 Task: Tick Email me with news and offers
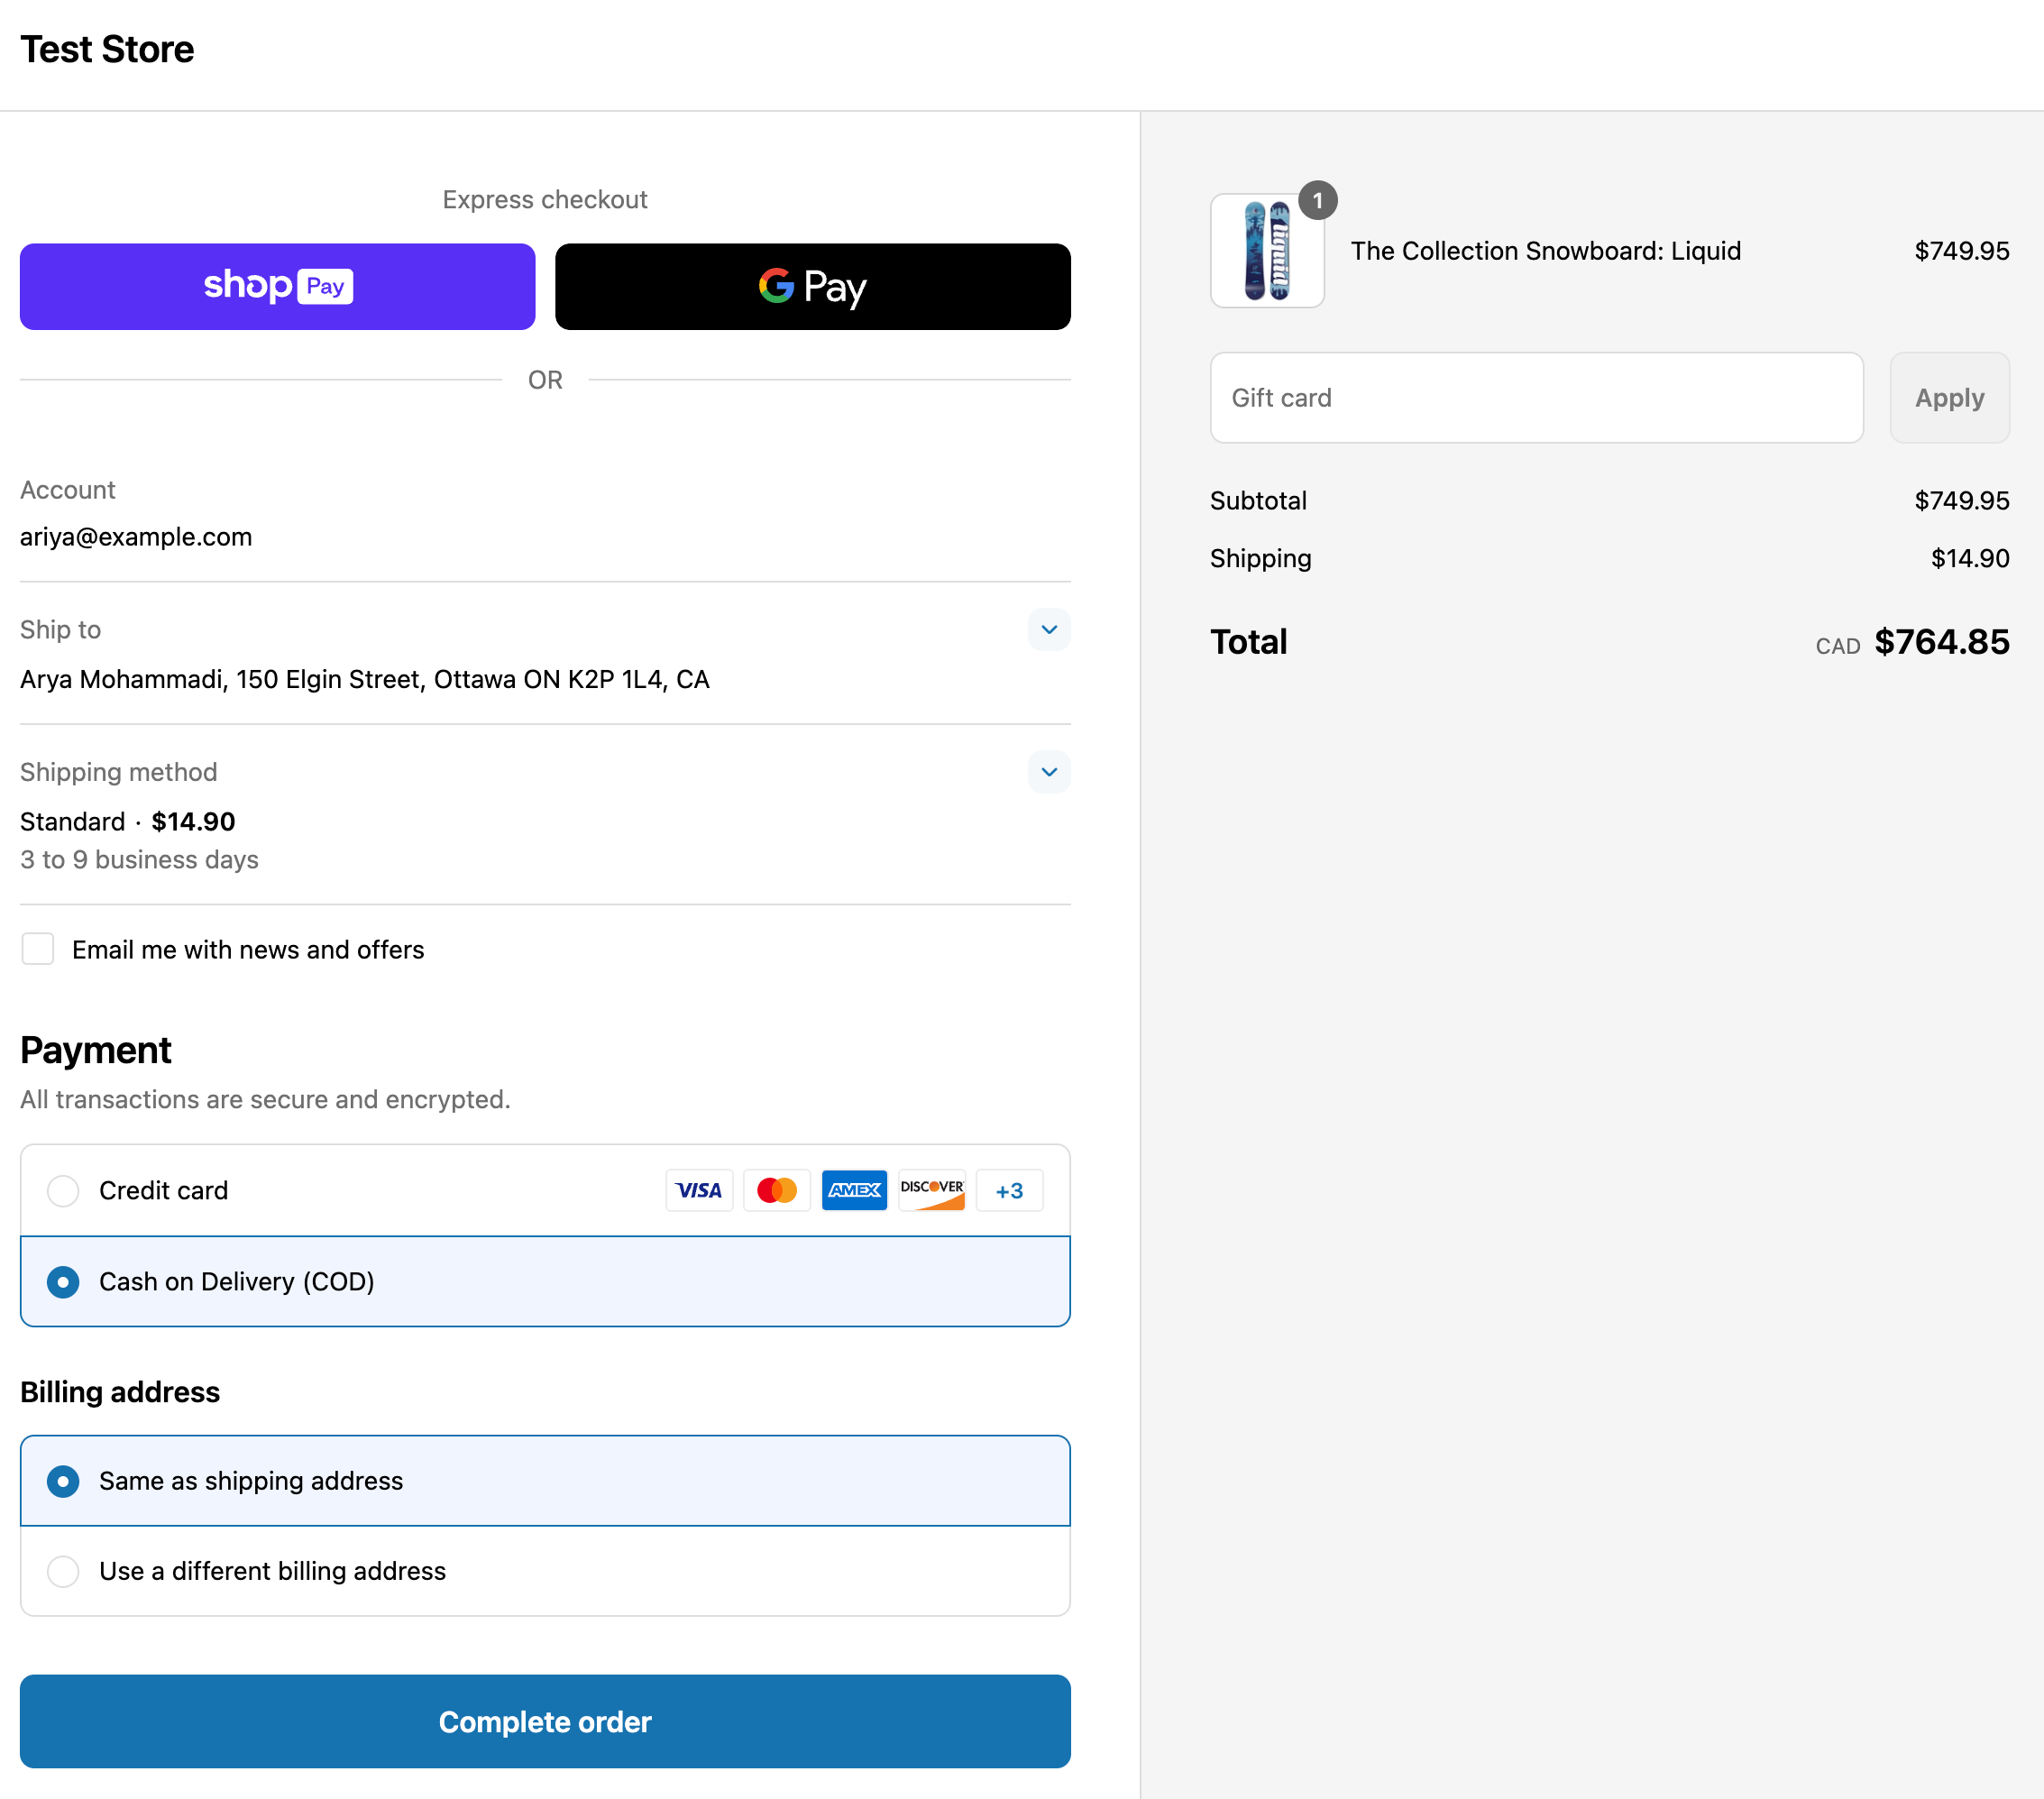[x=38, y=948]
